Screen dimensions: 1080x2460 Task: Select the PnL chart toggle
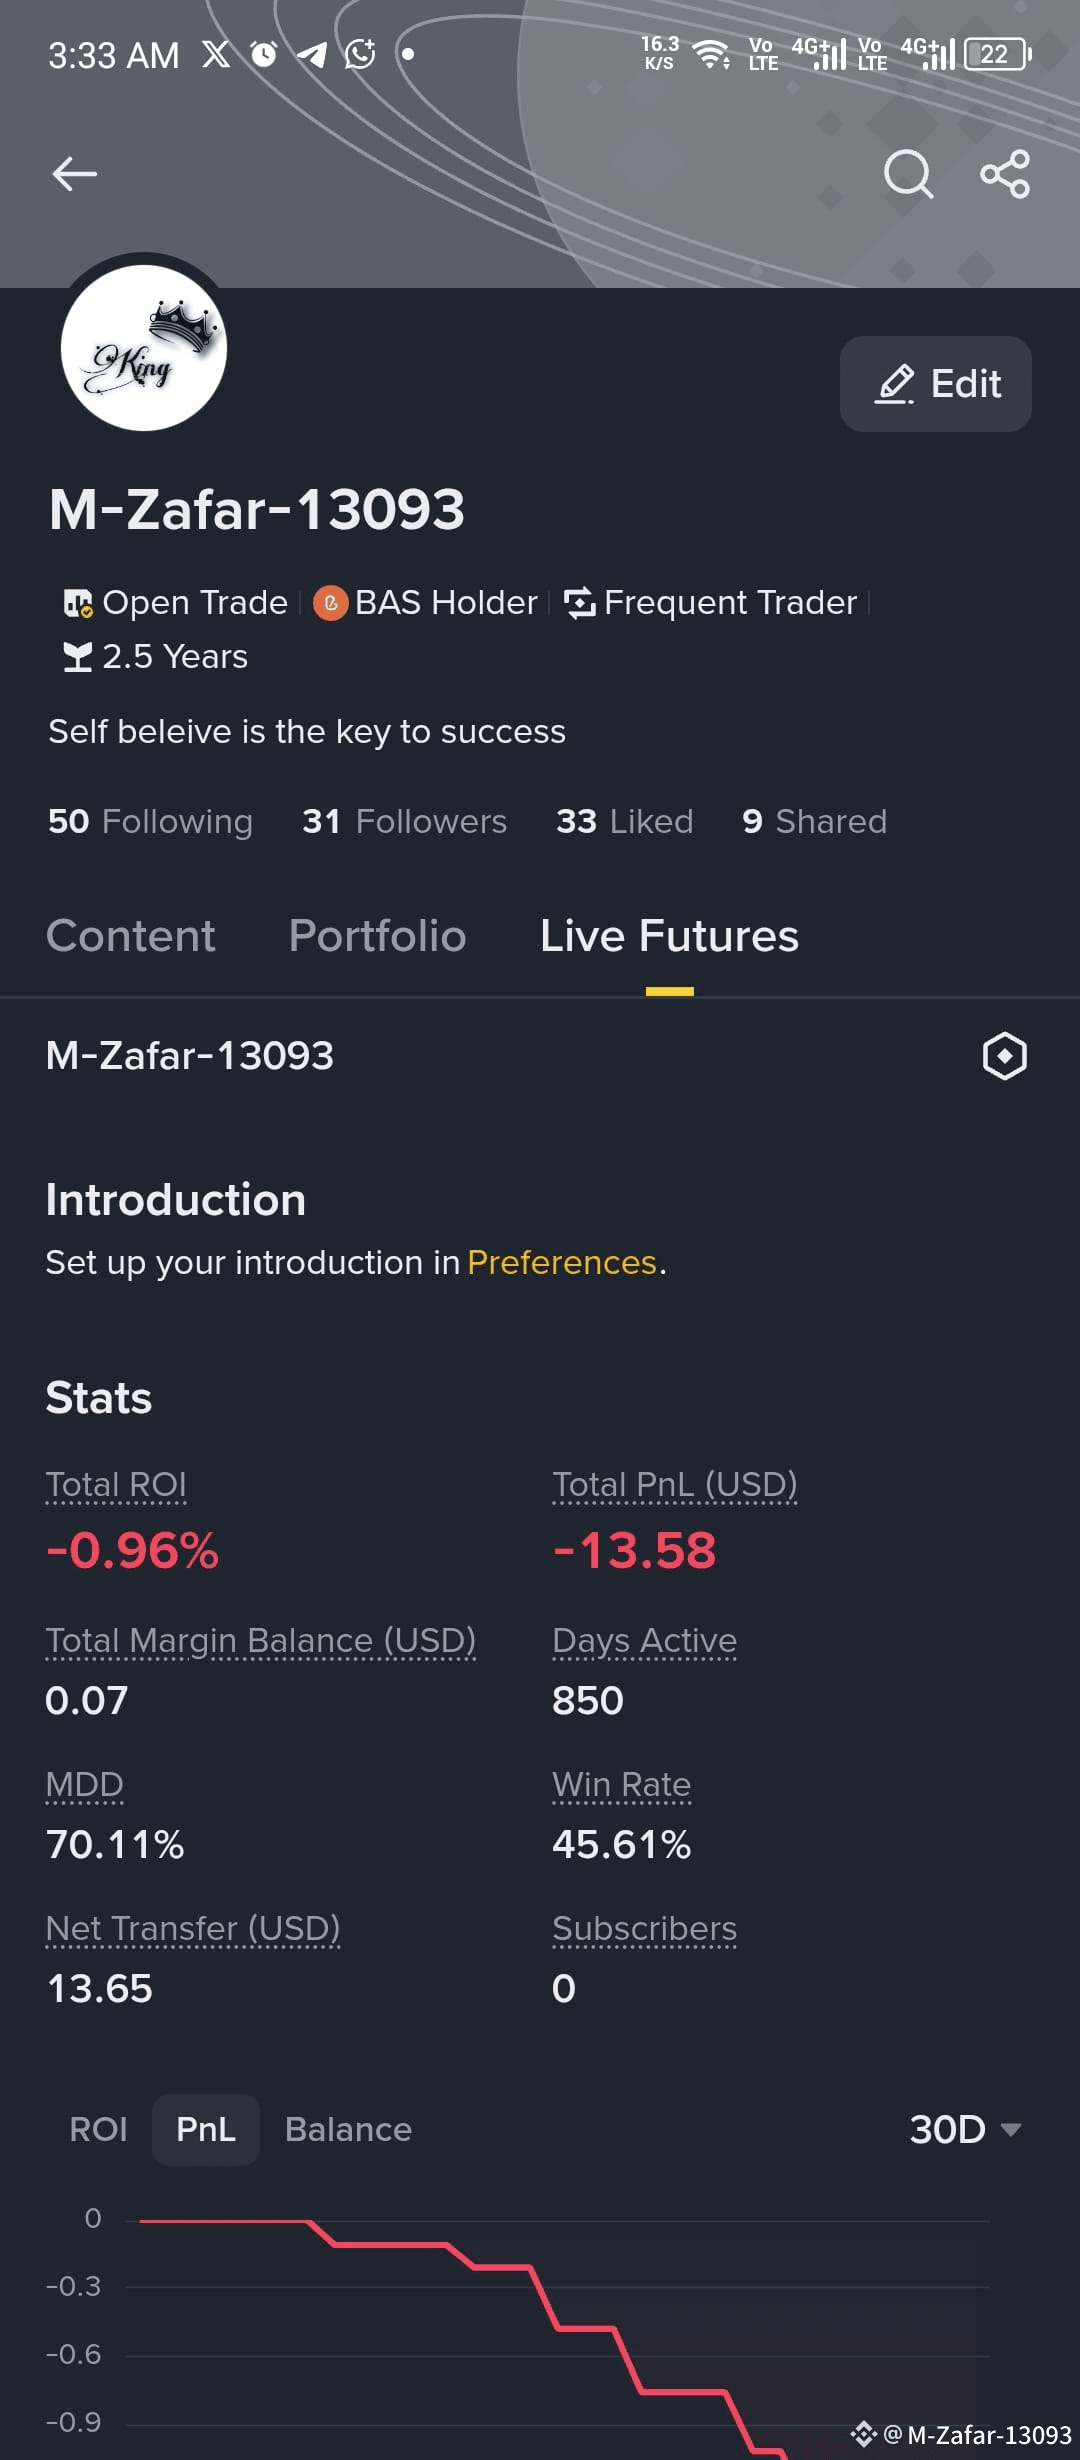(206, 2129)
